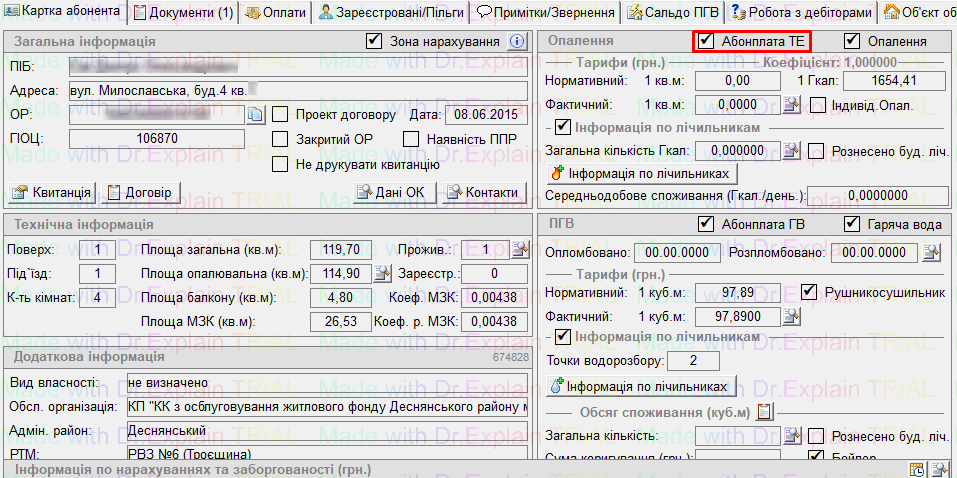Uncheck the Абонплата ТЕ checkbox
957x478 pixels.
pyautogui.click(x=707, y=41)
